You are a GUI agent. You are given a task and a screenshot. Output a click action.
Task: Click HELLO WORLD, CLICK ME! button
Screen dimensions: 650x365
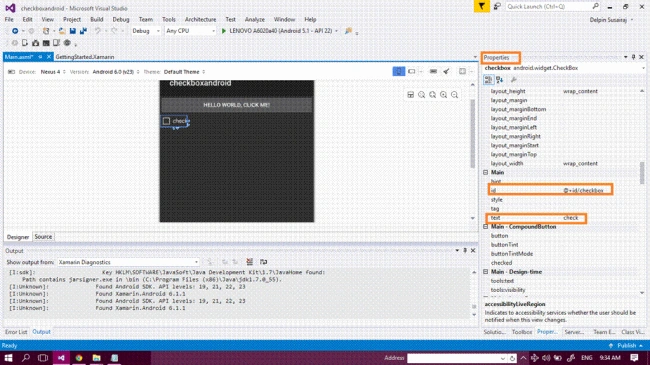236,105
